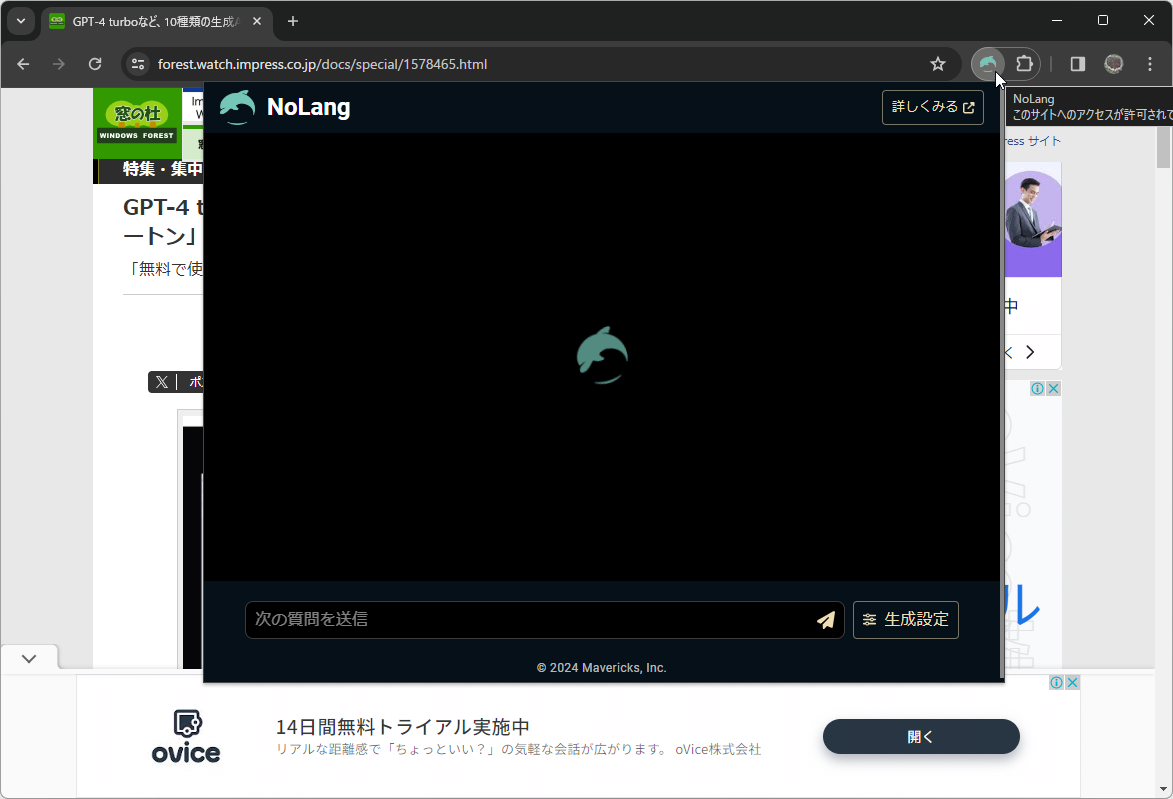1173x799 pixels.
Task: Collapse the panel using the bottom-left chevron
Action: [x=29, y=657]
